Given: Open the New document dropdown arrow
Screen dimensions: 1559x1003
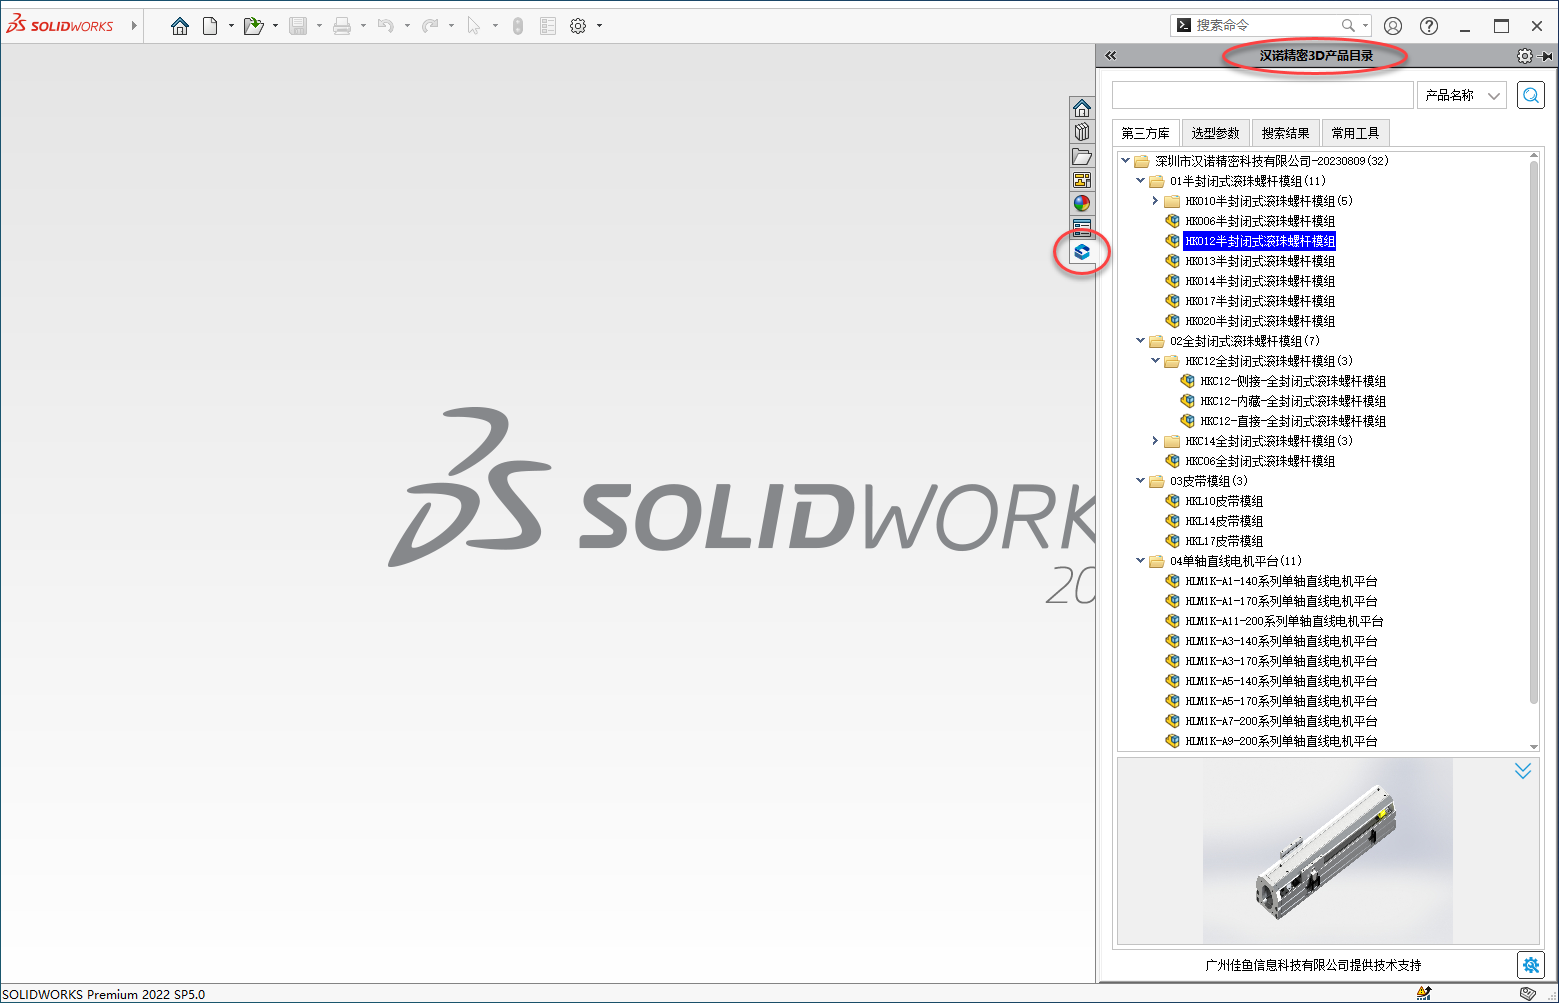Looking at the screenshot, I should pyautogui.click(x=231, y=26).
